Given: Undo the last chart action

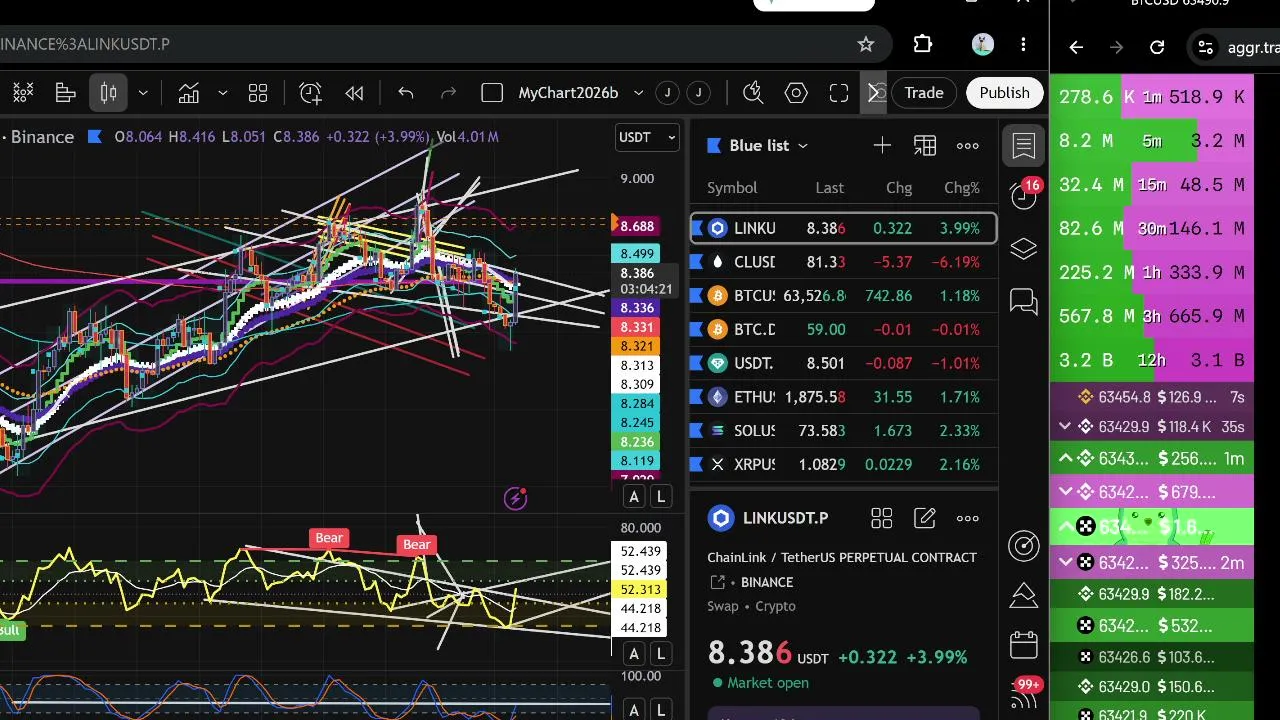Looking at the screenshot, I should point(406,93).
